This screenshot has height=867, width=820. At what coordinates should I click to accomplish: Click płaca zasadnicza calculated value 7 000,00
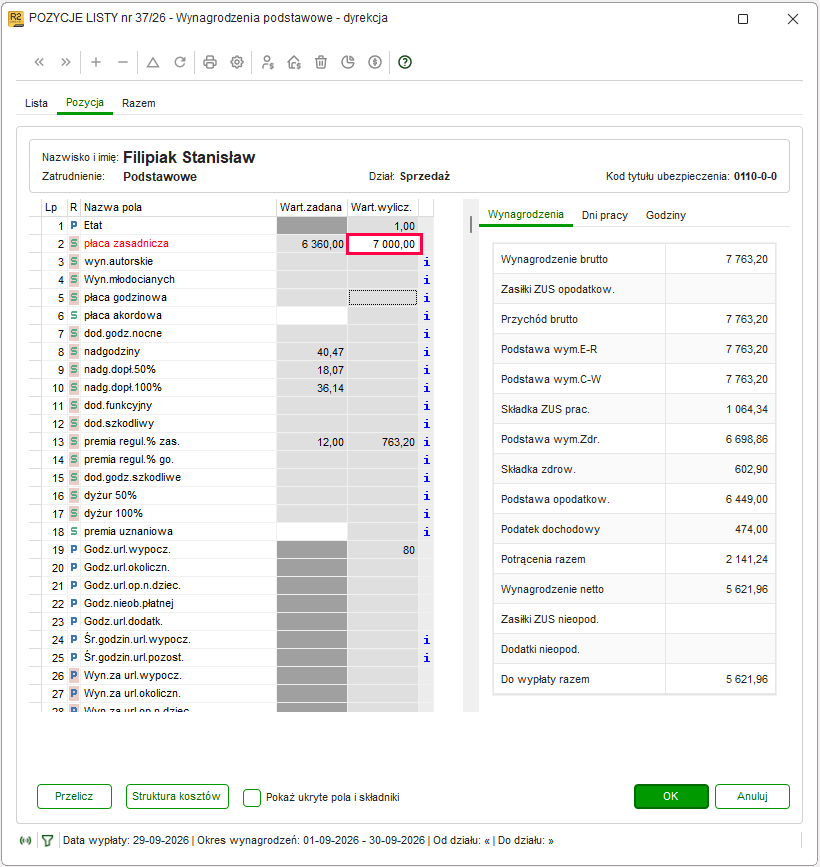[384, 244]
